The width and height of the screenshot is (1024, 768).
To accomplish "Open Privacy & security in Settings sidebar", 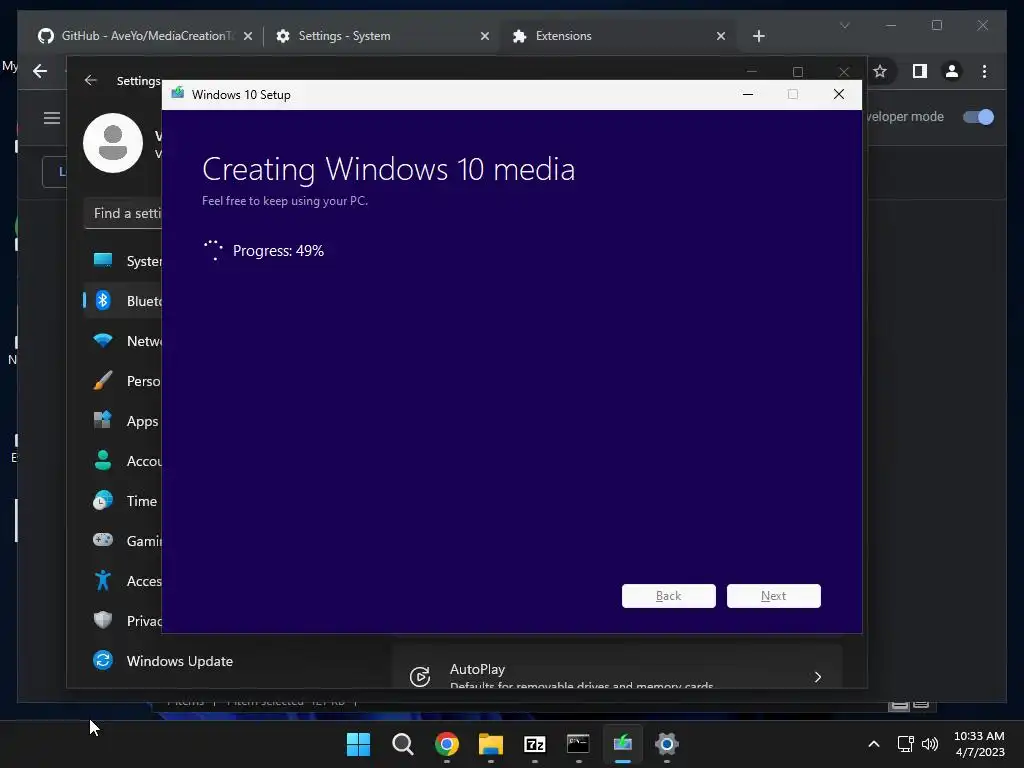I will [x=123, y=621].
